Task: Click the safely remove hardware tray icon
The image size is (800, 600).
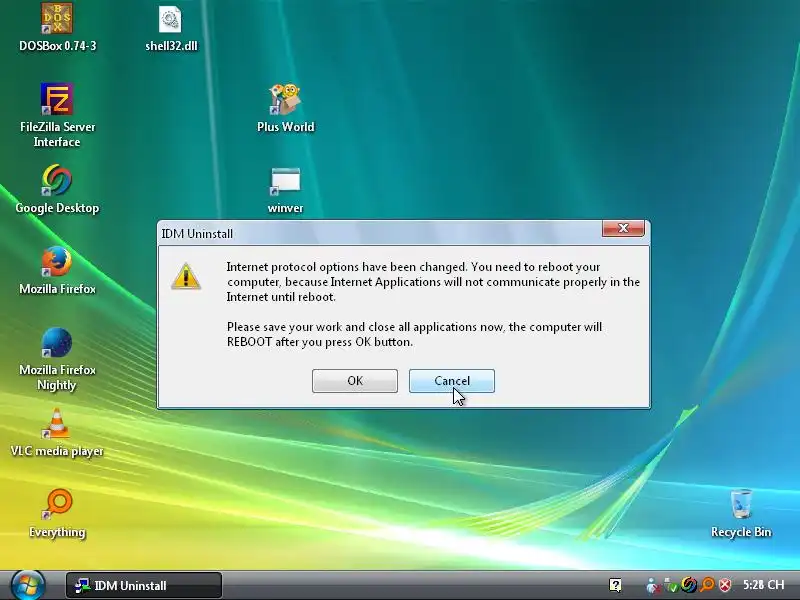Action: pyautogui.click(x=670, y=585)
